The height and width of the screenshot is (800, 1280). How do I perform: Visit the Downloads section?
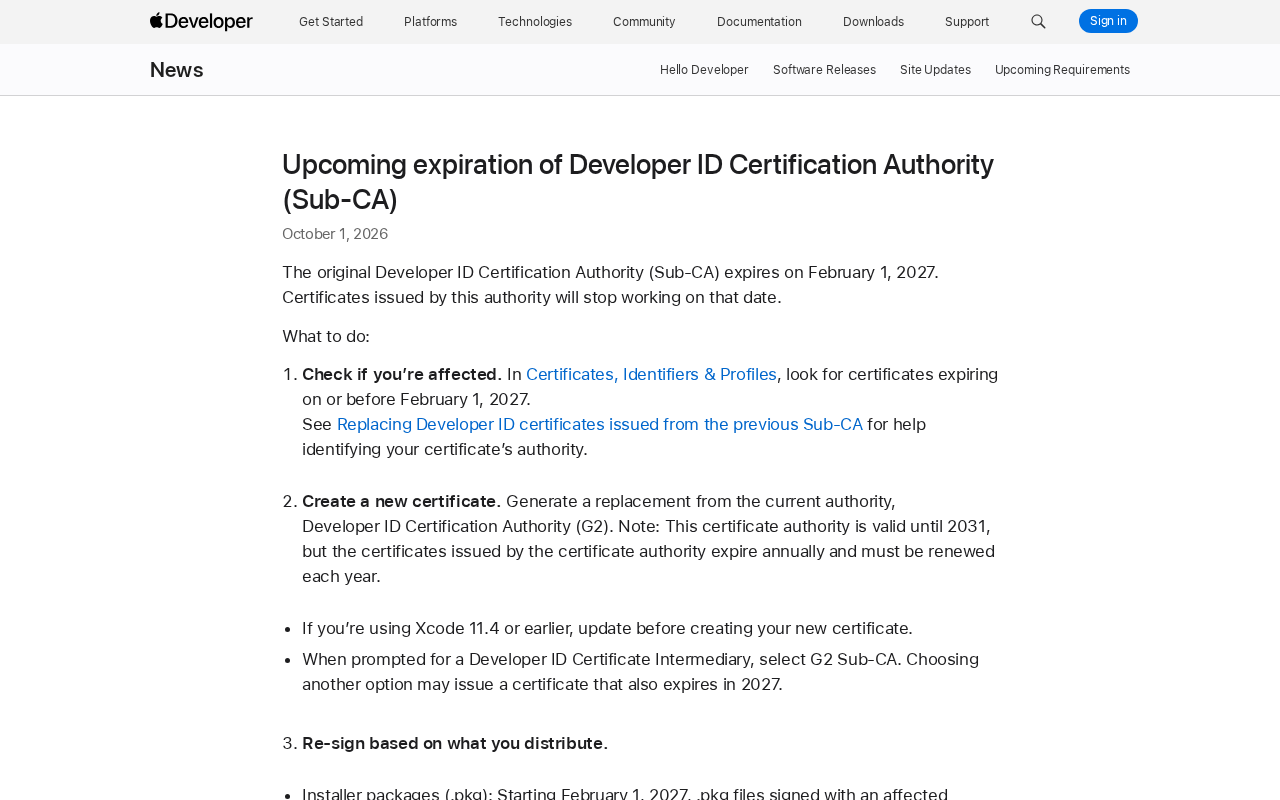873,22
